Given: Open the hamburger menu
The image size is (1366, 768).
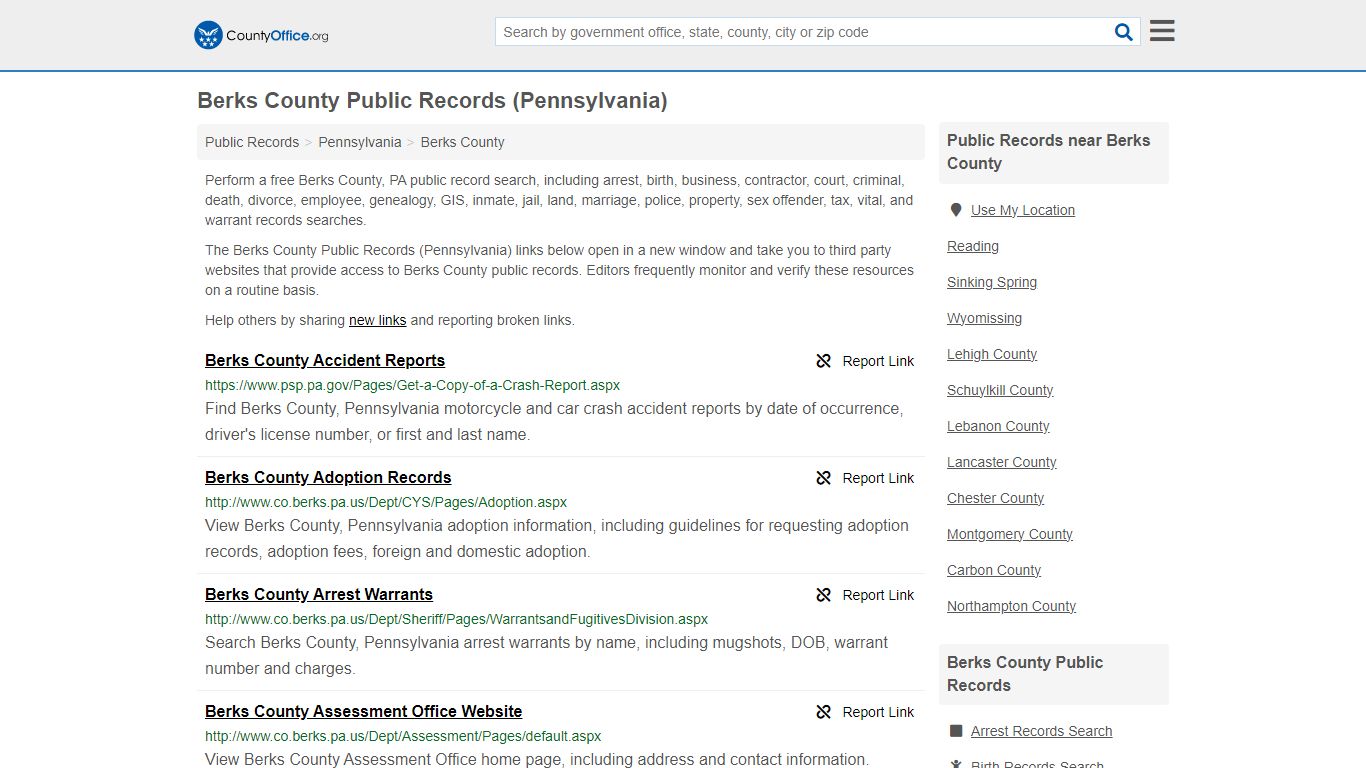Looking at the screenshot, I should (1162, 31).
